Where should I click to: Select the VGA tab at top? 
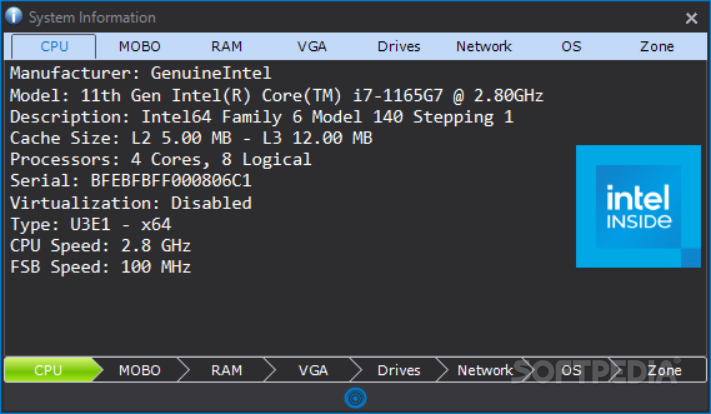click(312, 46)
